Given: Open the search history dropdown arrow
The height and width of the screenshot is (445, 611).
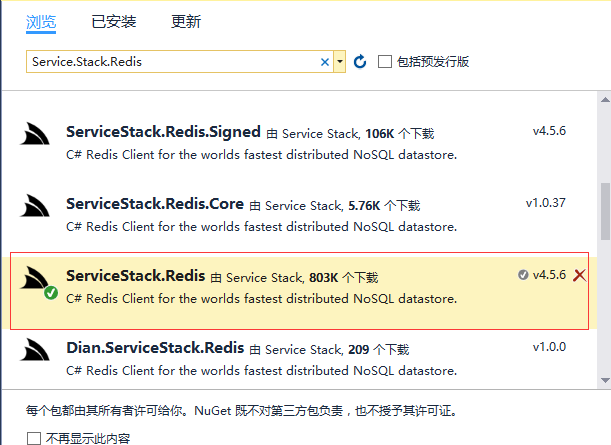Looking at the screenshot, I should pos(340,62).
